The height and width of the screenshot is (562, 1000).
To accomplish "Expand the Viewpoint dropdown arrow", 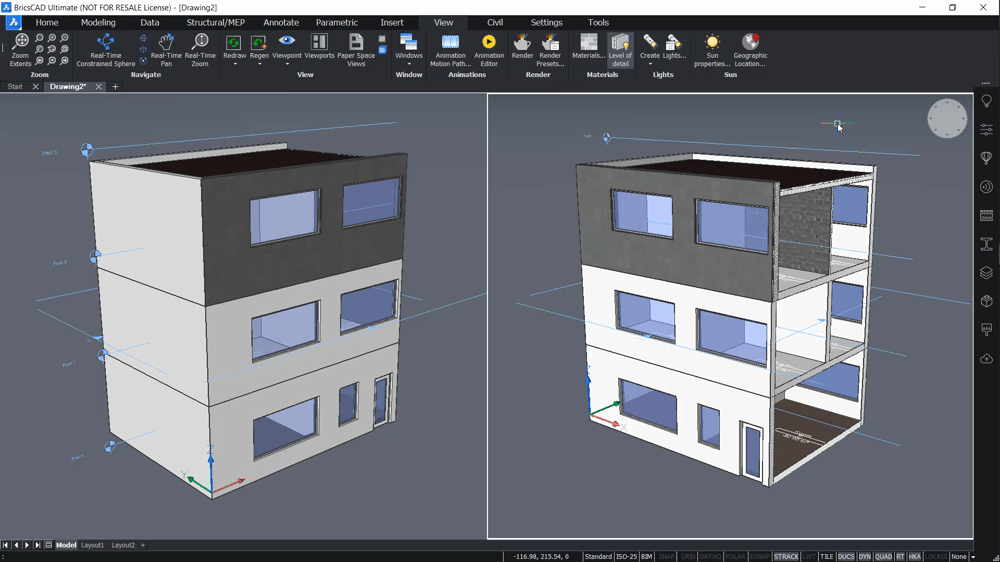I will 287,64.
